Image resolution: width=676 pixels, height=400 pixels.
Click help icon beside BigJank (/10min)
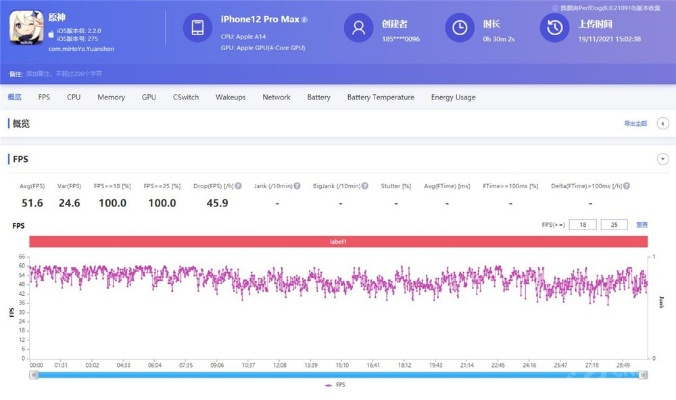point(366,186)
